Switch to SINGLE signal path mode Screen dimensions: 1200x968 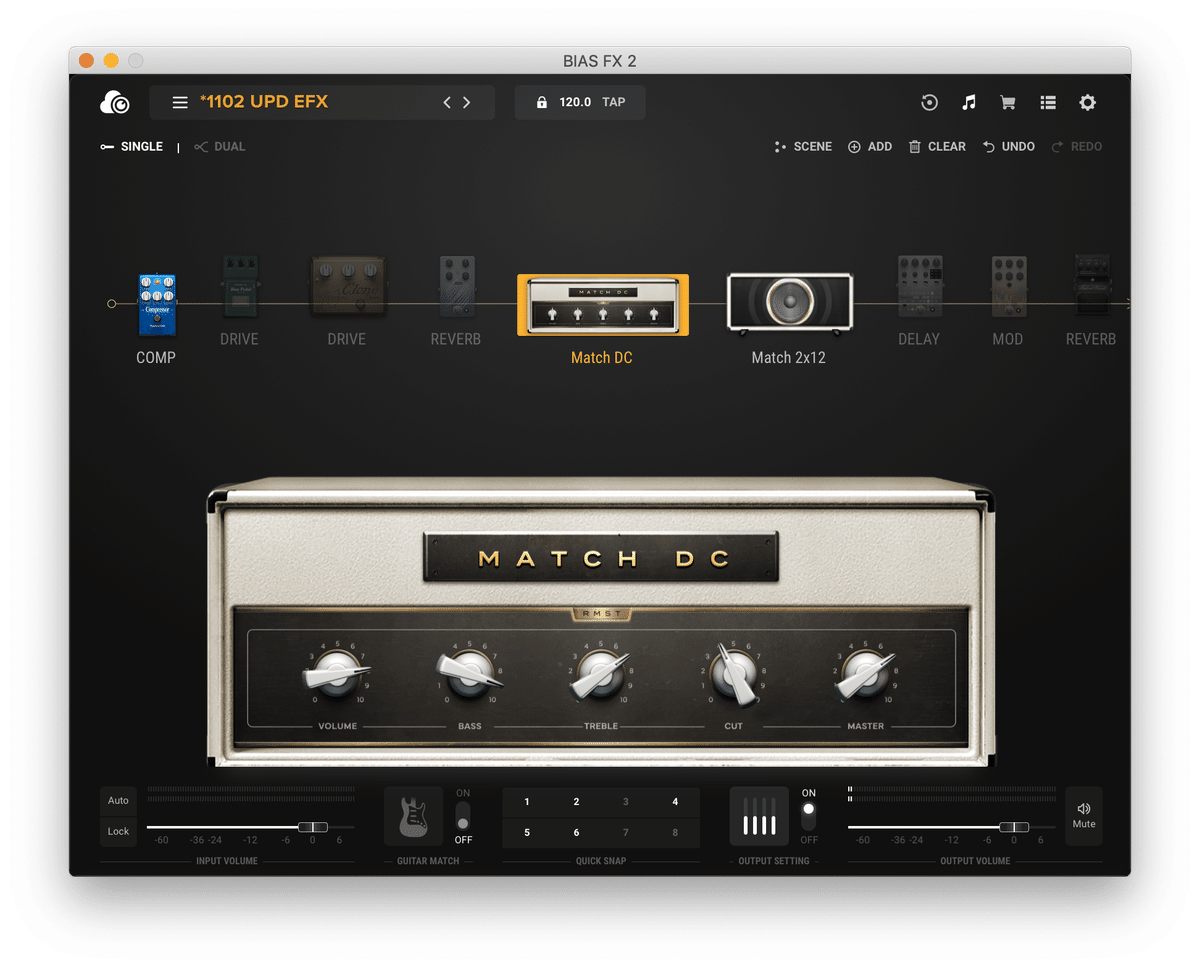pos(131,147)
